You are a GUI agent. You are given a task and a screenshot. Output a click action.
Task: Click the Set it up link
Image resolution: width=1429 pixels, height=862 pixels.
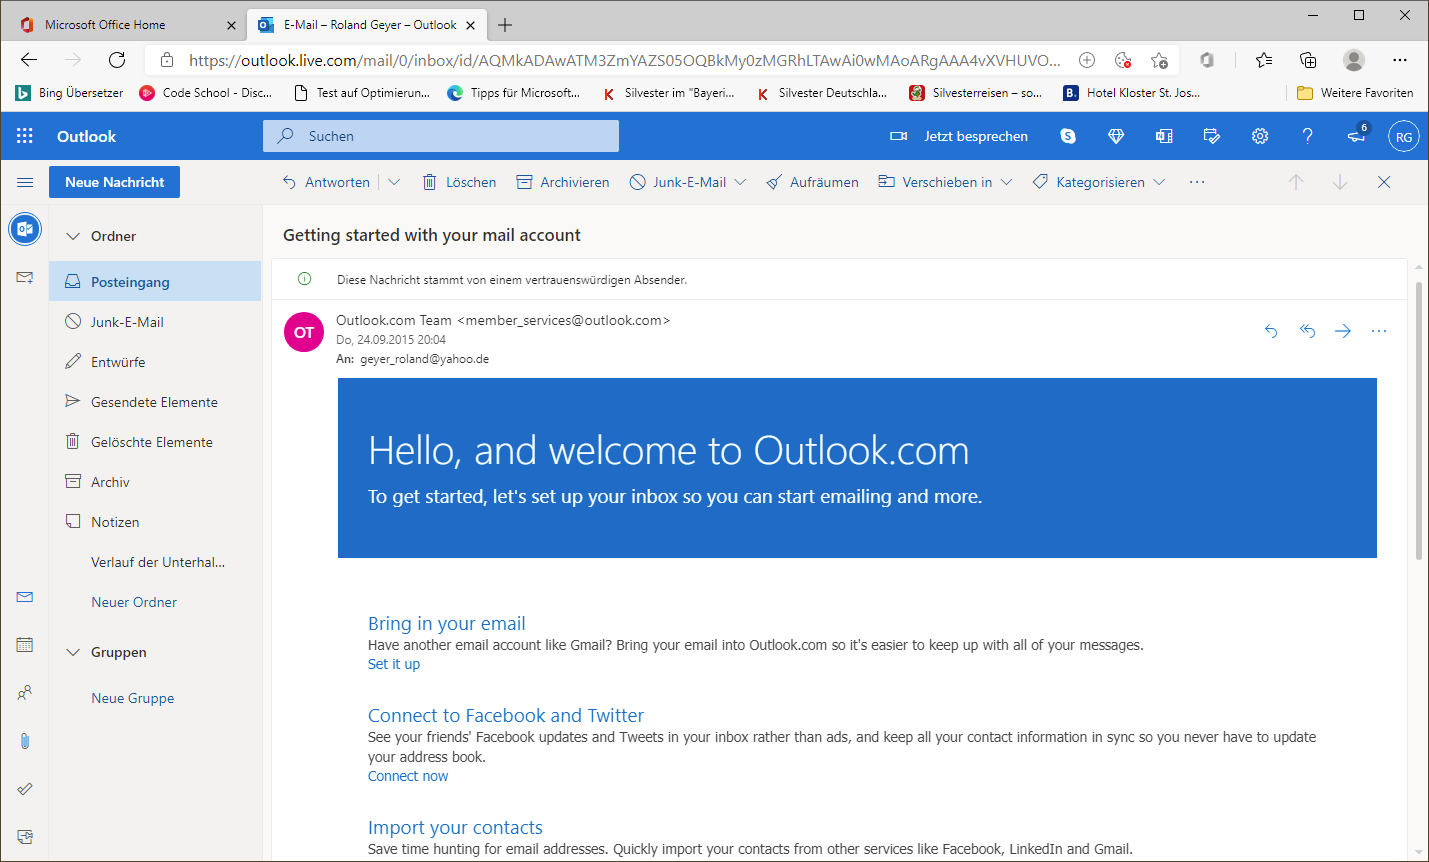[x=394, y=664]
